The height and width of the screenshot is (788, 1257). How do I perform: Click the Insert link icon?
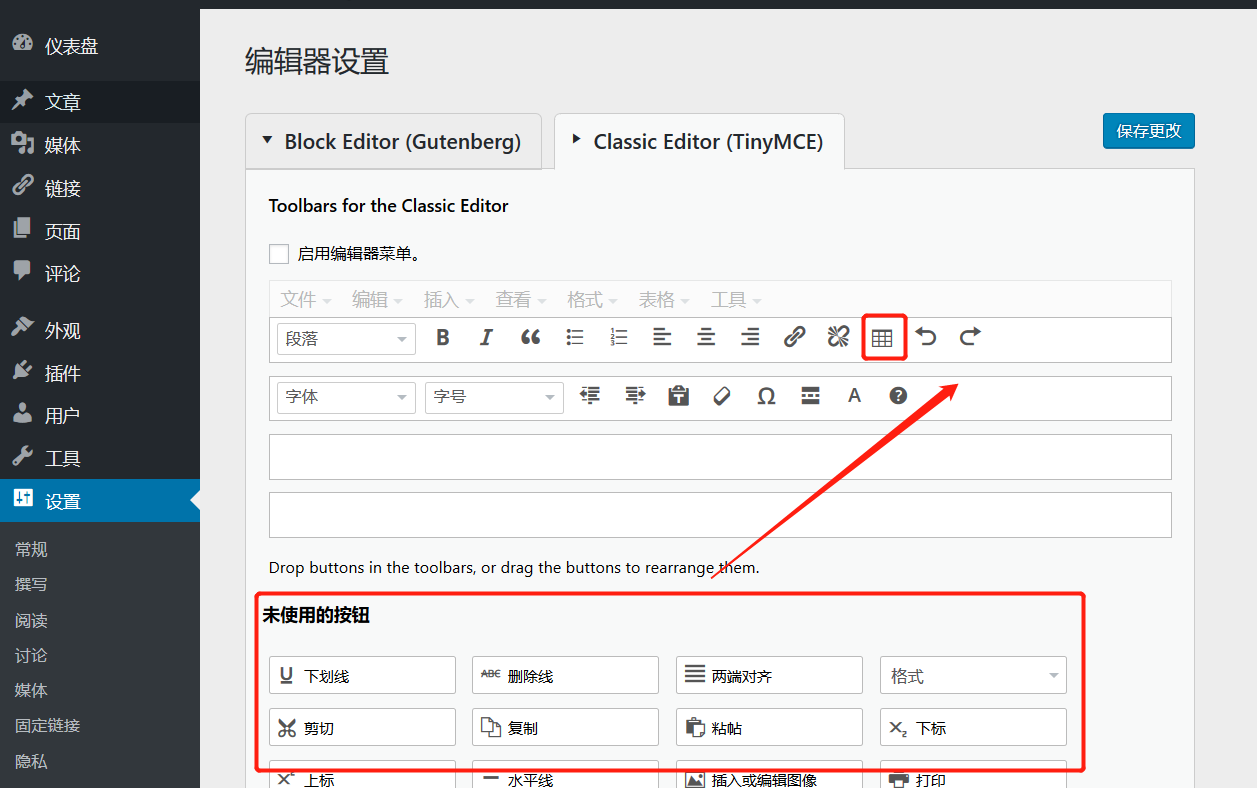(x=794, y=338)
